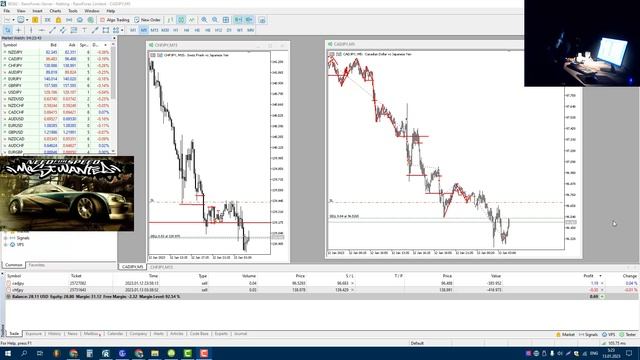Switch chart to bar chart mode

coord(170,20)
